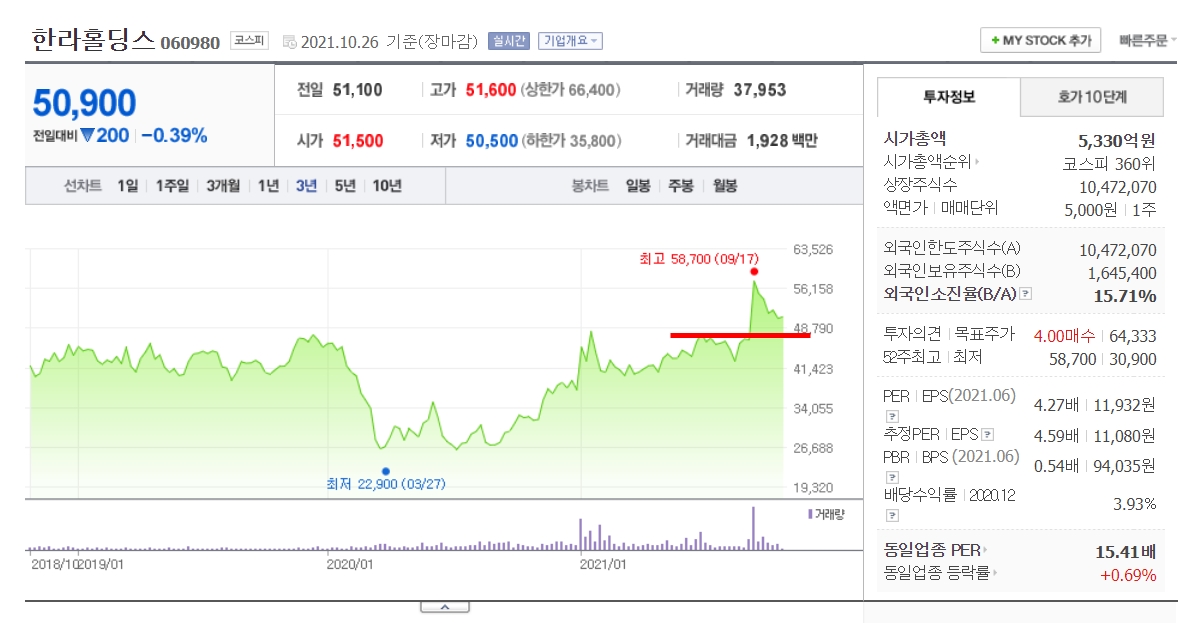The height and width of the screenshot is (623, 1179).
Task: Select the 1주일 line chart period
Action: (172, 186)
